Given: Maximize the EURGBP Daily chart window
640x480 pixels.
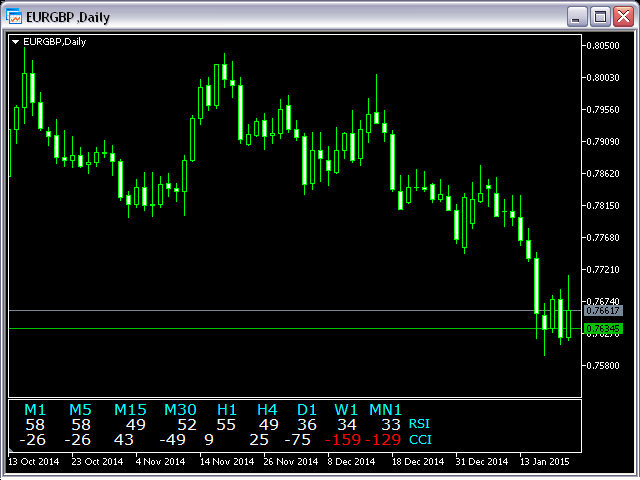Looking at the screenshot, I should coord(600,17).
